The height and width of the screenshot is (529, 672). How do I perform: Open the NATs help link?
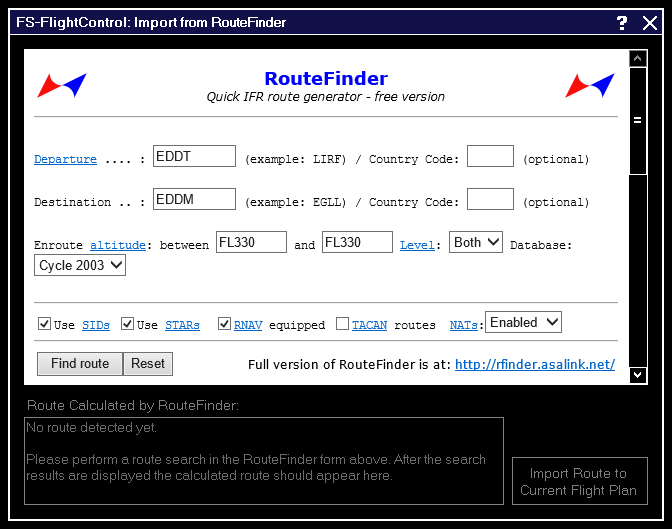(x=464, y=325)
